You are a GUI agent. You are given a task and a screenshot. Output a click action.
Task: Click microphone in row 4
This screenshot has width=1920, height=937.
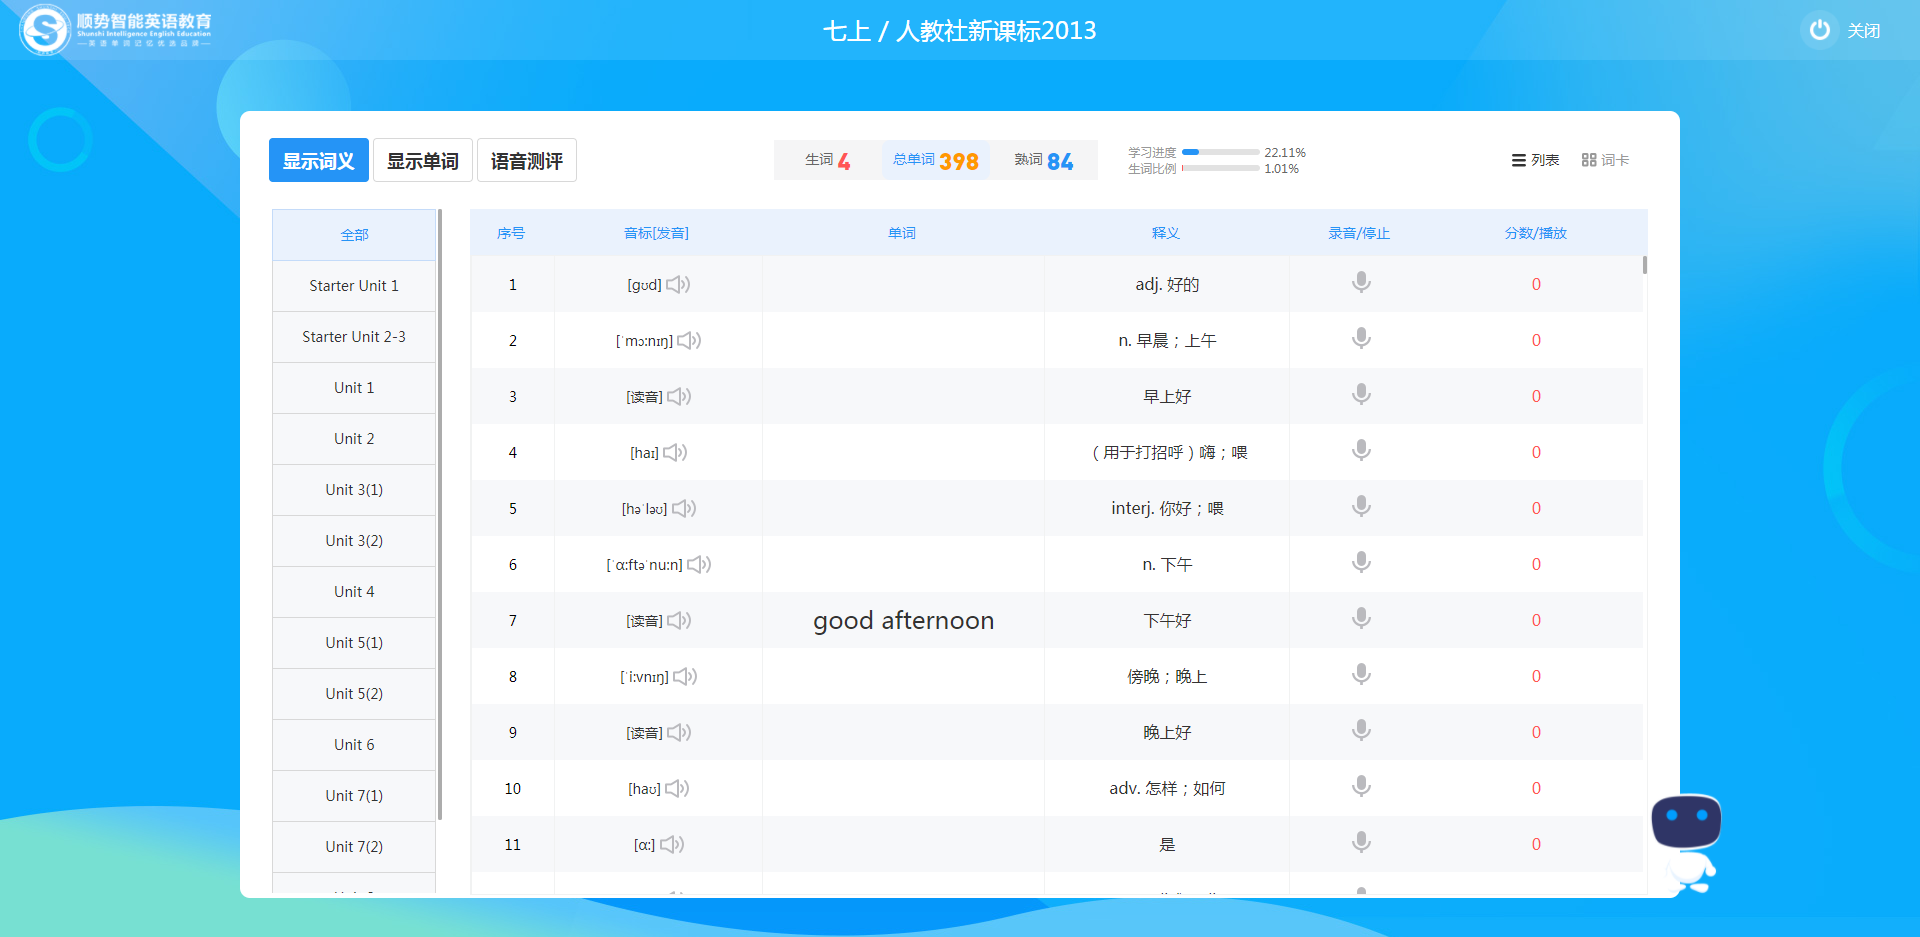tap(1361, 451)
